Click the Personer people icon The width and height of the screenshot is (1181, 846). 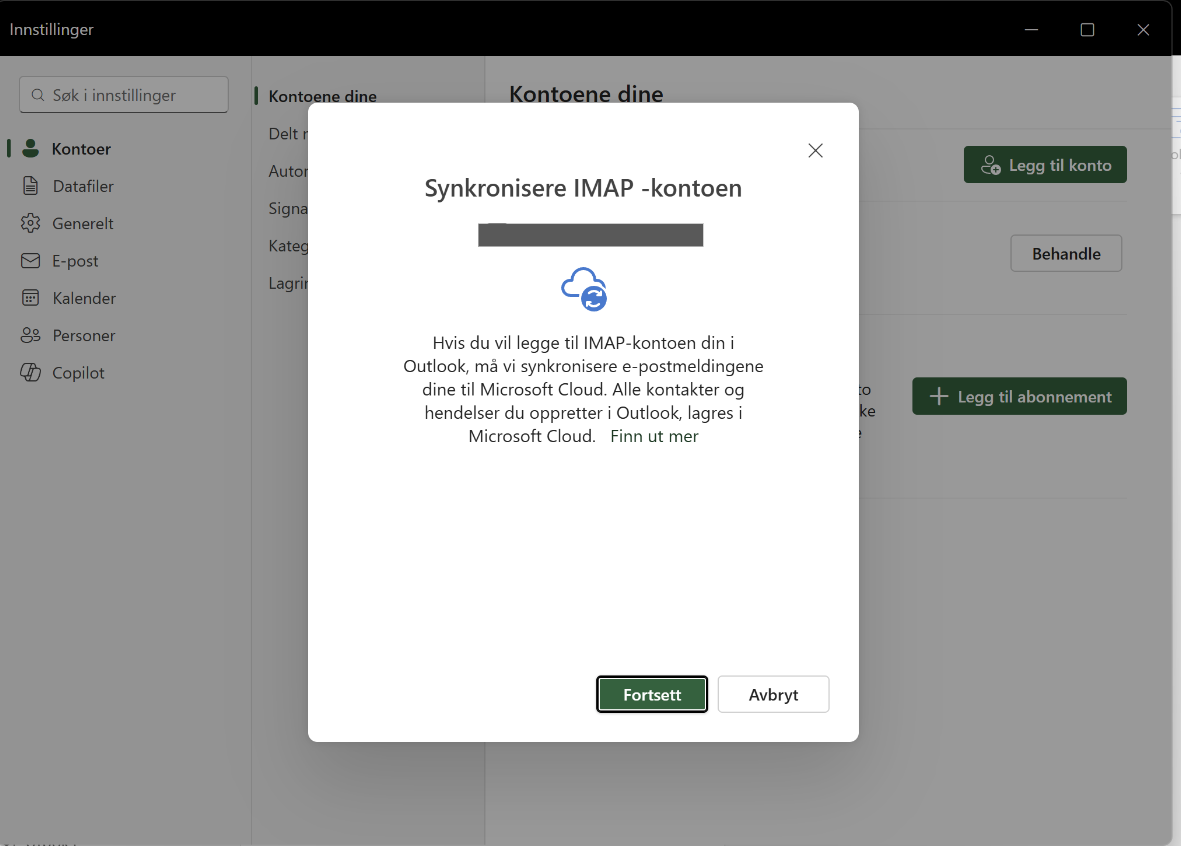tap(30, 335)
